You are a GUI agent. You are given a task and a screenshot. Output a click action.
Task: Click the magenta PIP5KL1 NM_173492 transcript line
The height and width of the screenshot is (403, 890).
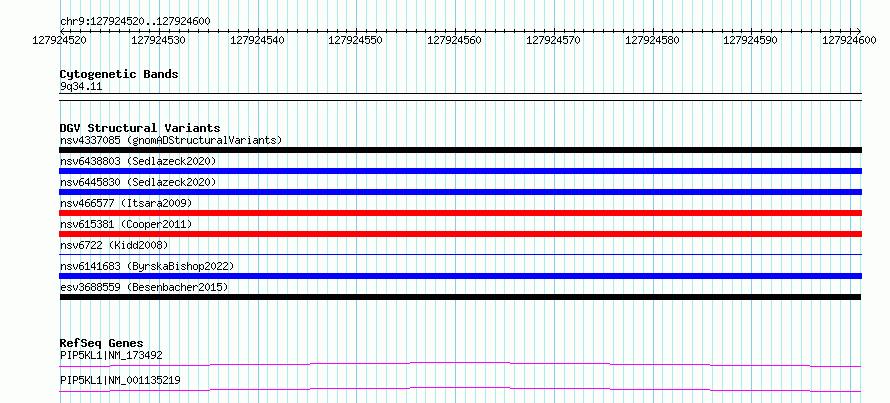pos(460,364)
